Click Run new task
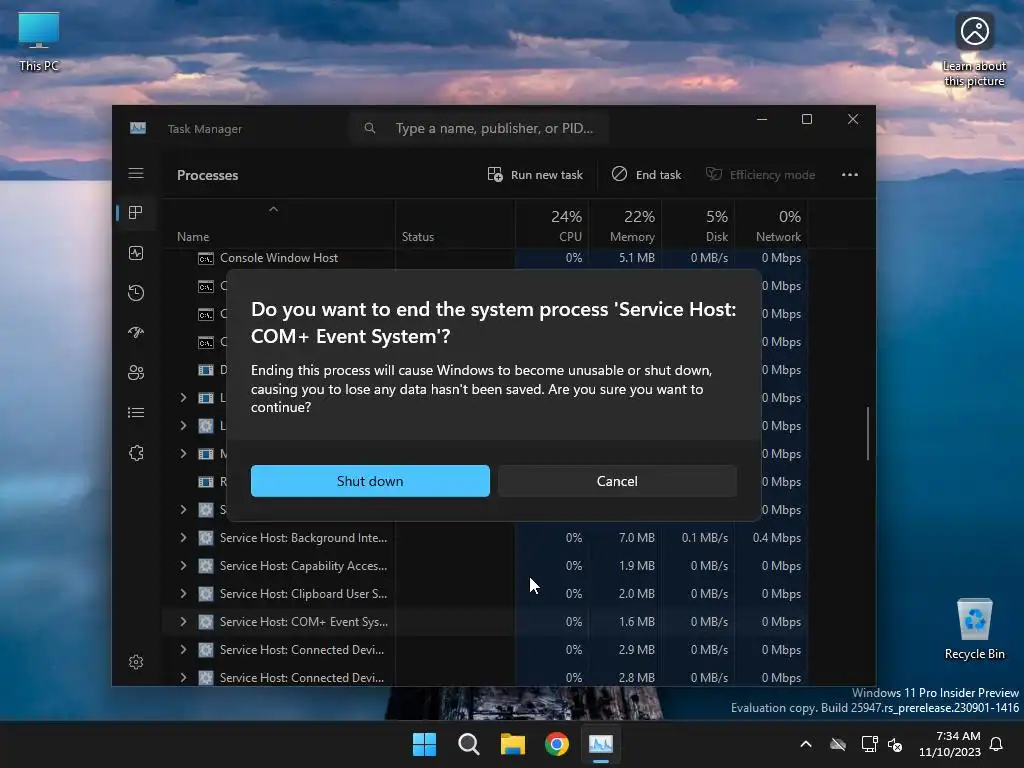The image size is (1024, 768). (x=536, y=175)
